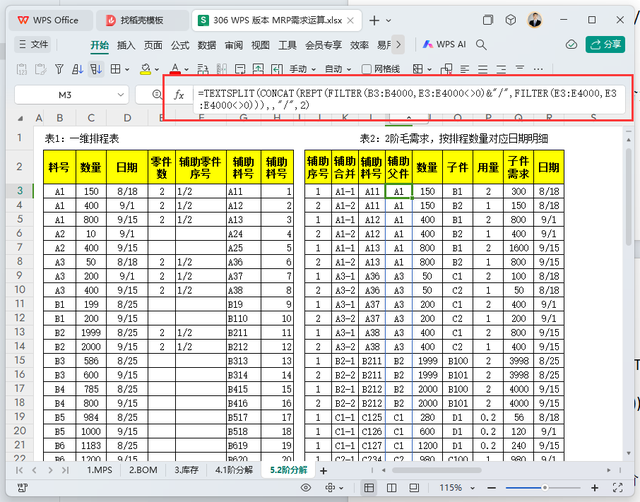Go to the WPS Office home tab

(x=49, y=20)
